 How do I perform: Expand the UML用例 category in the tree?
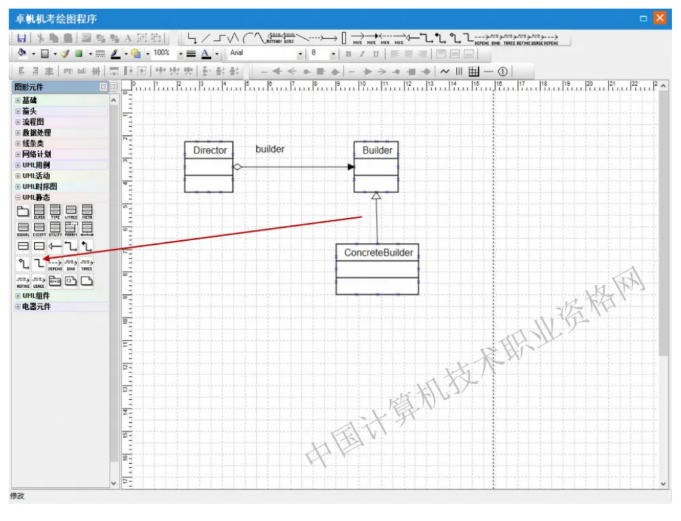tap(36, 165)
